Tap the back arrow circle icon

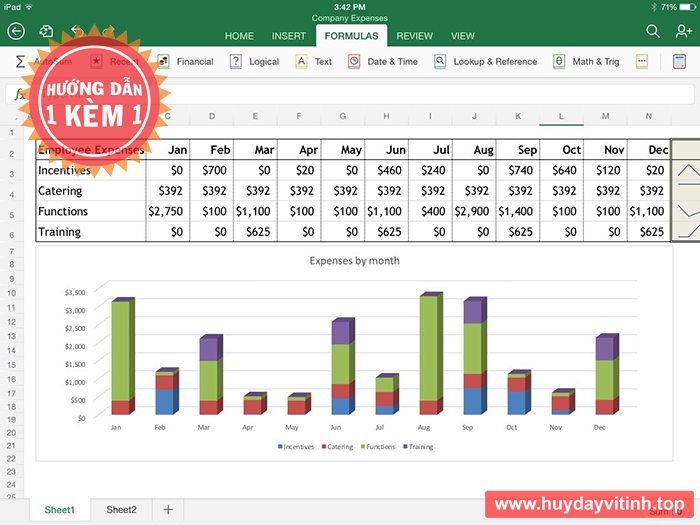click(x=16, y=31)
